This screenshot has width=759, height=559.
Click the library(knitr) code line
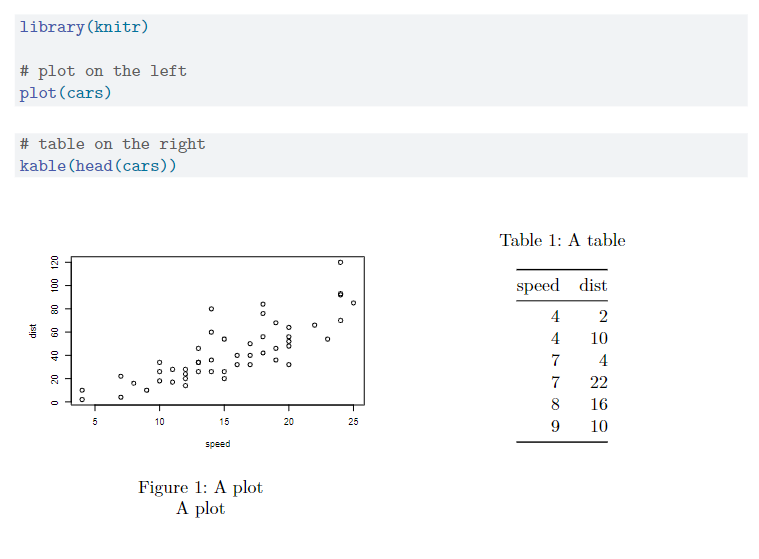click(84, 27)
